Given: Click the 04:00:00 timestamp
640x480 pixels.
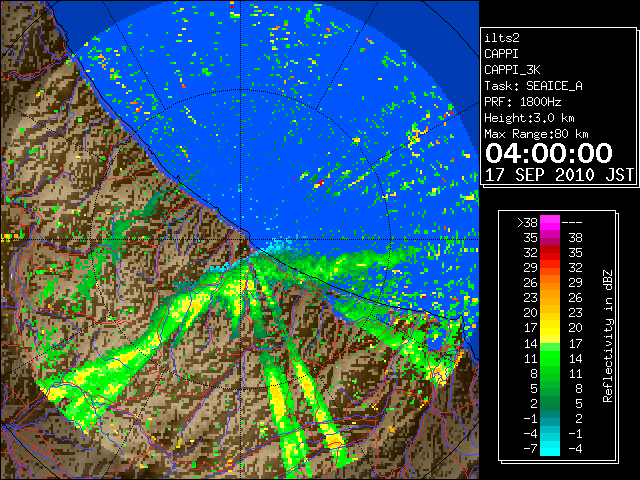Looking at the screenshot, I should click(x=549, y=153).
